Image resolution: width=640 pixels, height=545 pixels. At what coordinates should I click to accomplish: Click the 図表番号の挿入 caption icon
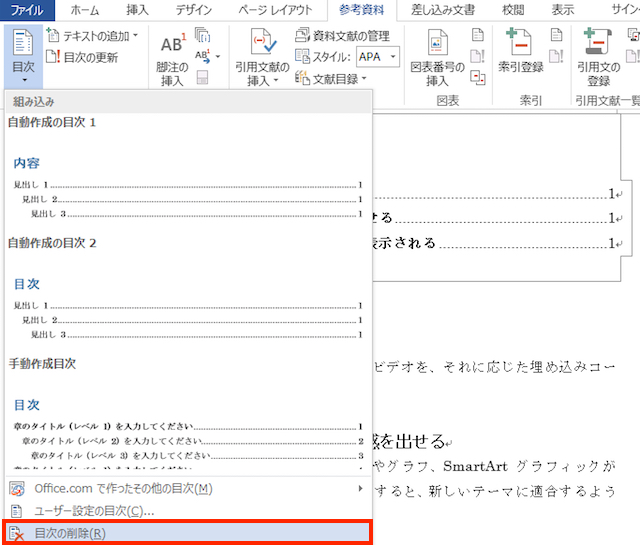(438, 42)
